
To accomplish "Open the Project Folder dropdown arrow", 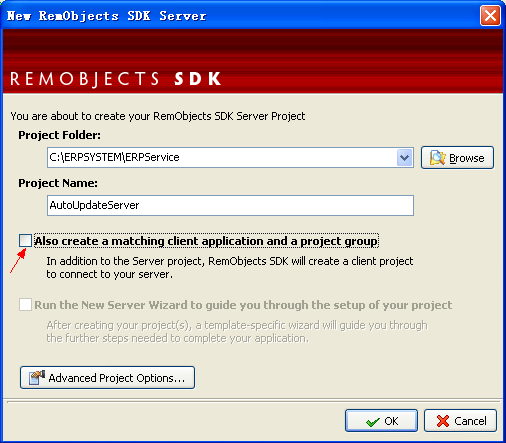I will click(x=405, y=157).
